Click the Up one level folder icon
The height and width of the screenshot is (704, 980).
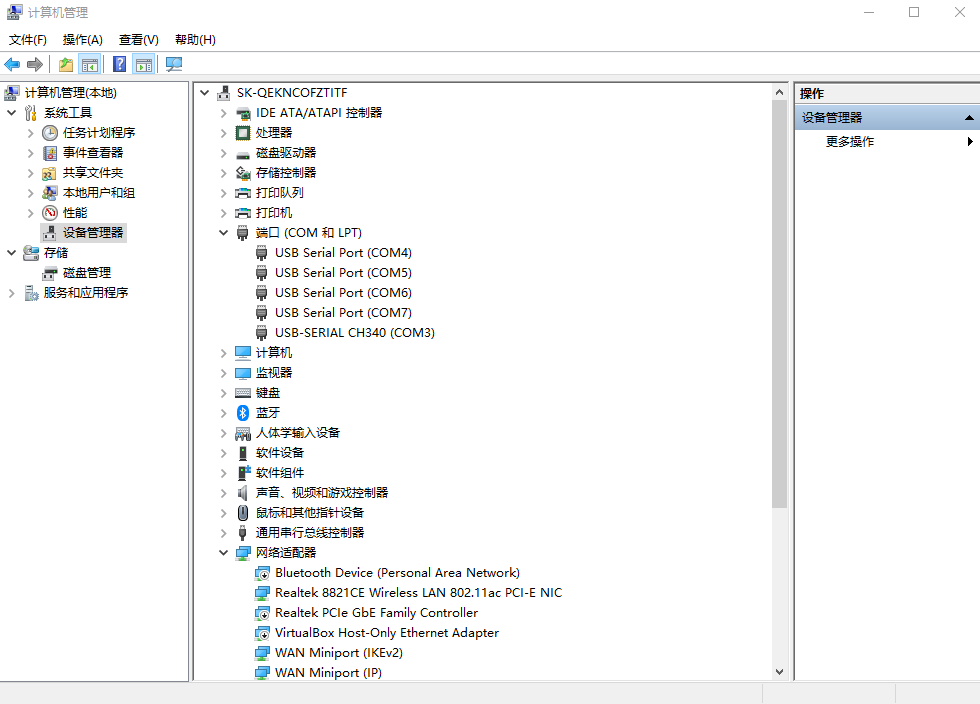[x=66, y=64]
